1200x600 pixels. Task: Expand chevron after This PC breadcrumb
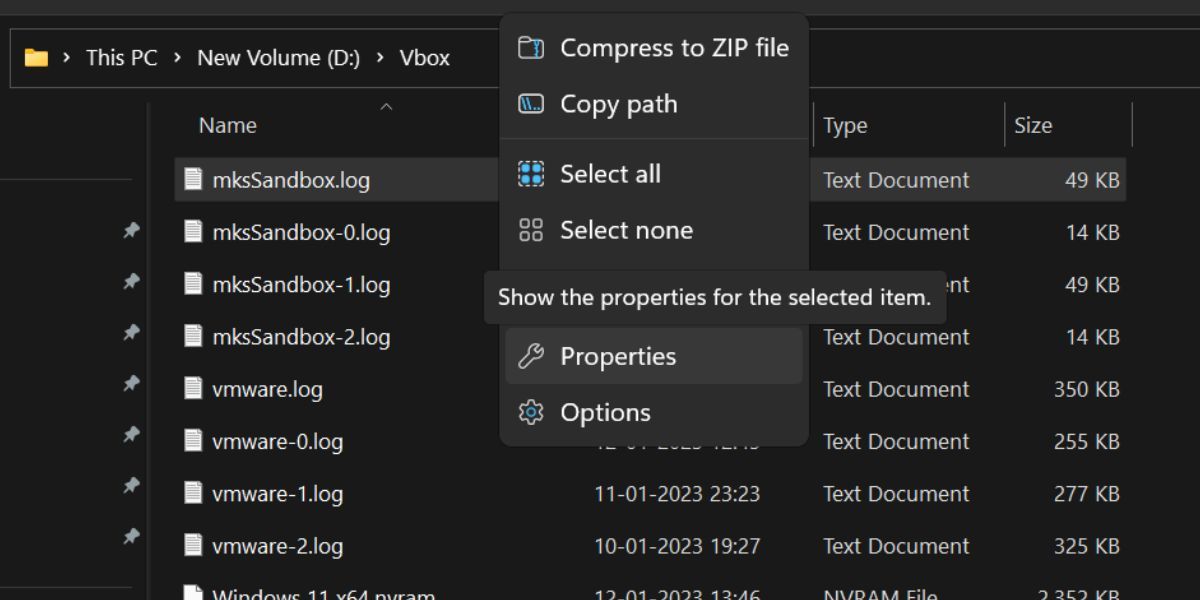[x=177, y=58]
